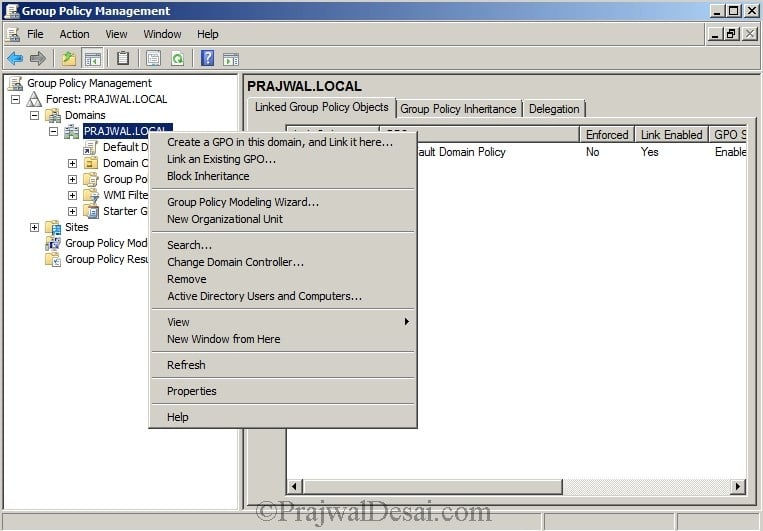The height and width of the screenshot is (531, 763).
Task: Click the horizontal scrollbar left arrow
Action: pyautogui.click(x=294, y=486)
